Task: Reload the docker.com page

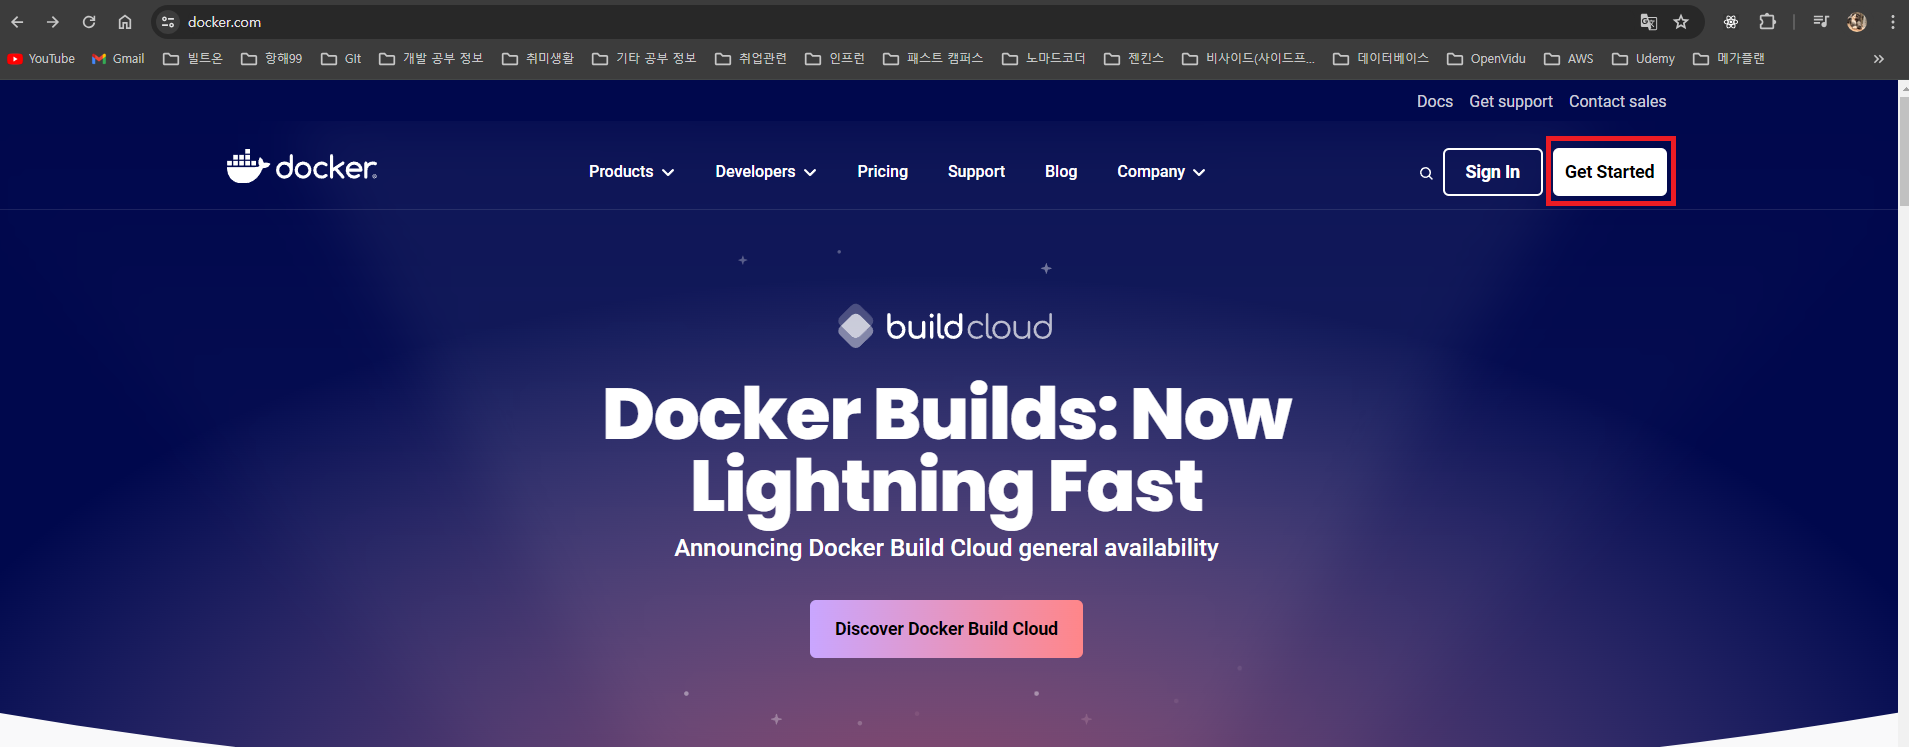Action: coord(89,22)
